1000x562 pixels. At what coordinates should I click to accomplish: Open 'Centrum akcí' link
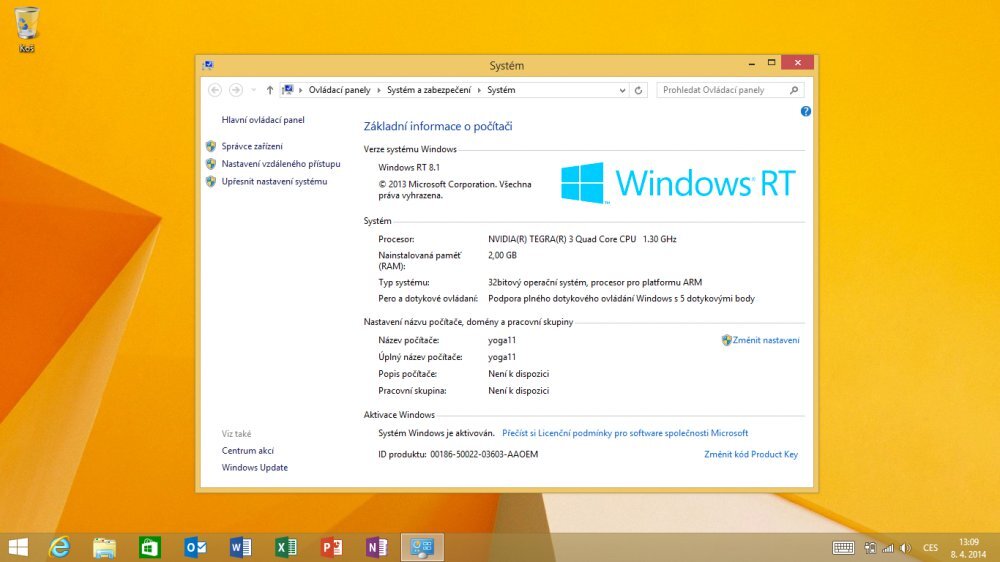[x=247, y=450]
